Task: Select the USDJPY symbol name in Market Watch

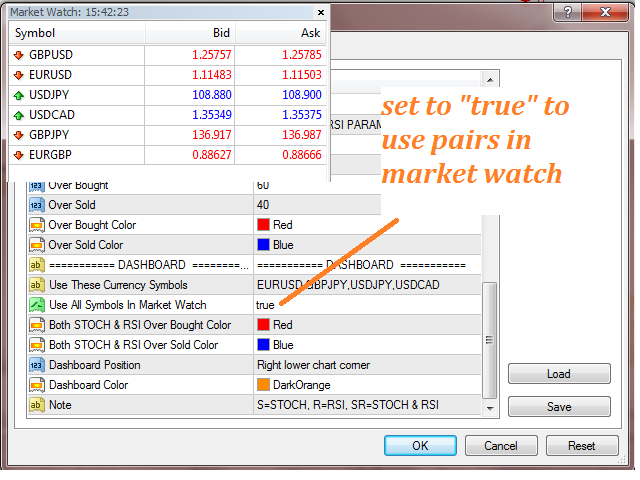Action: click(49, 95)
